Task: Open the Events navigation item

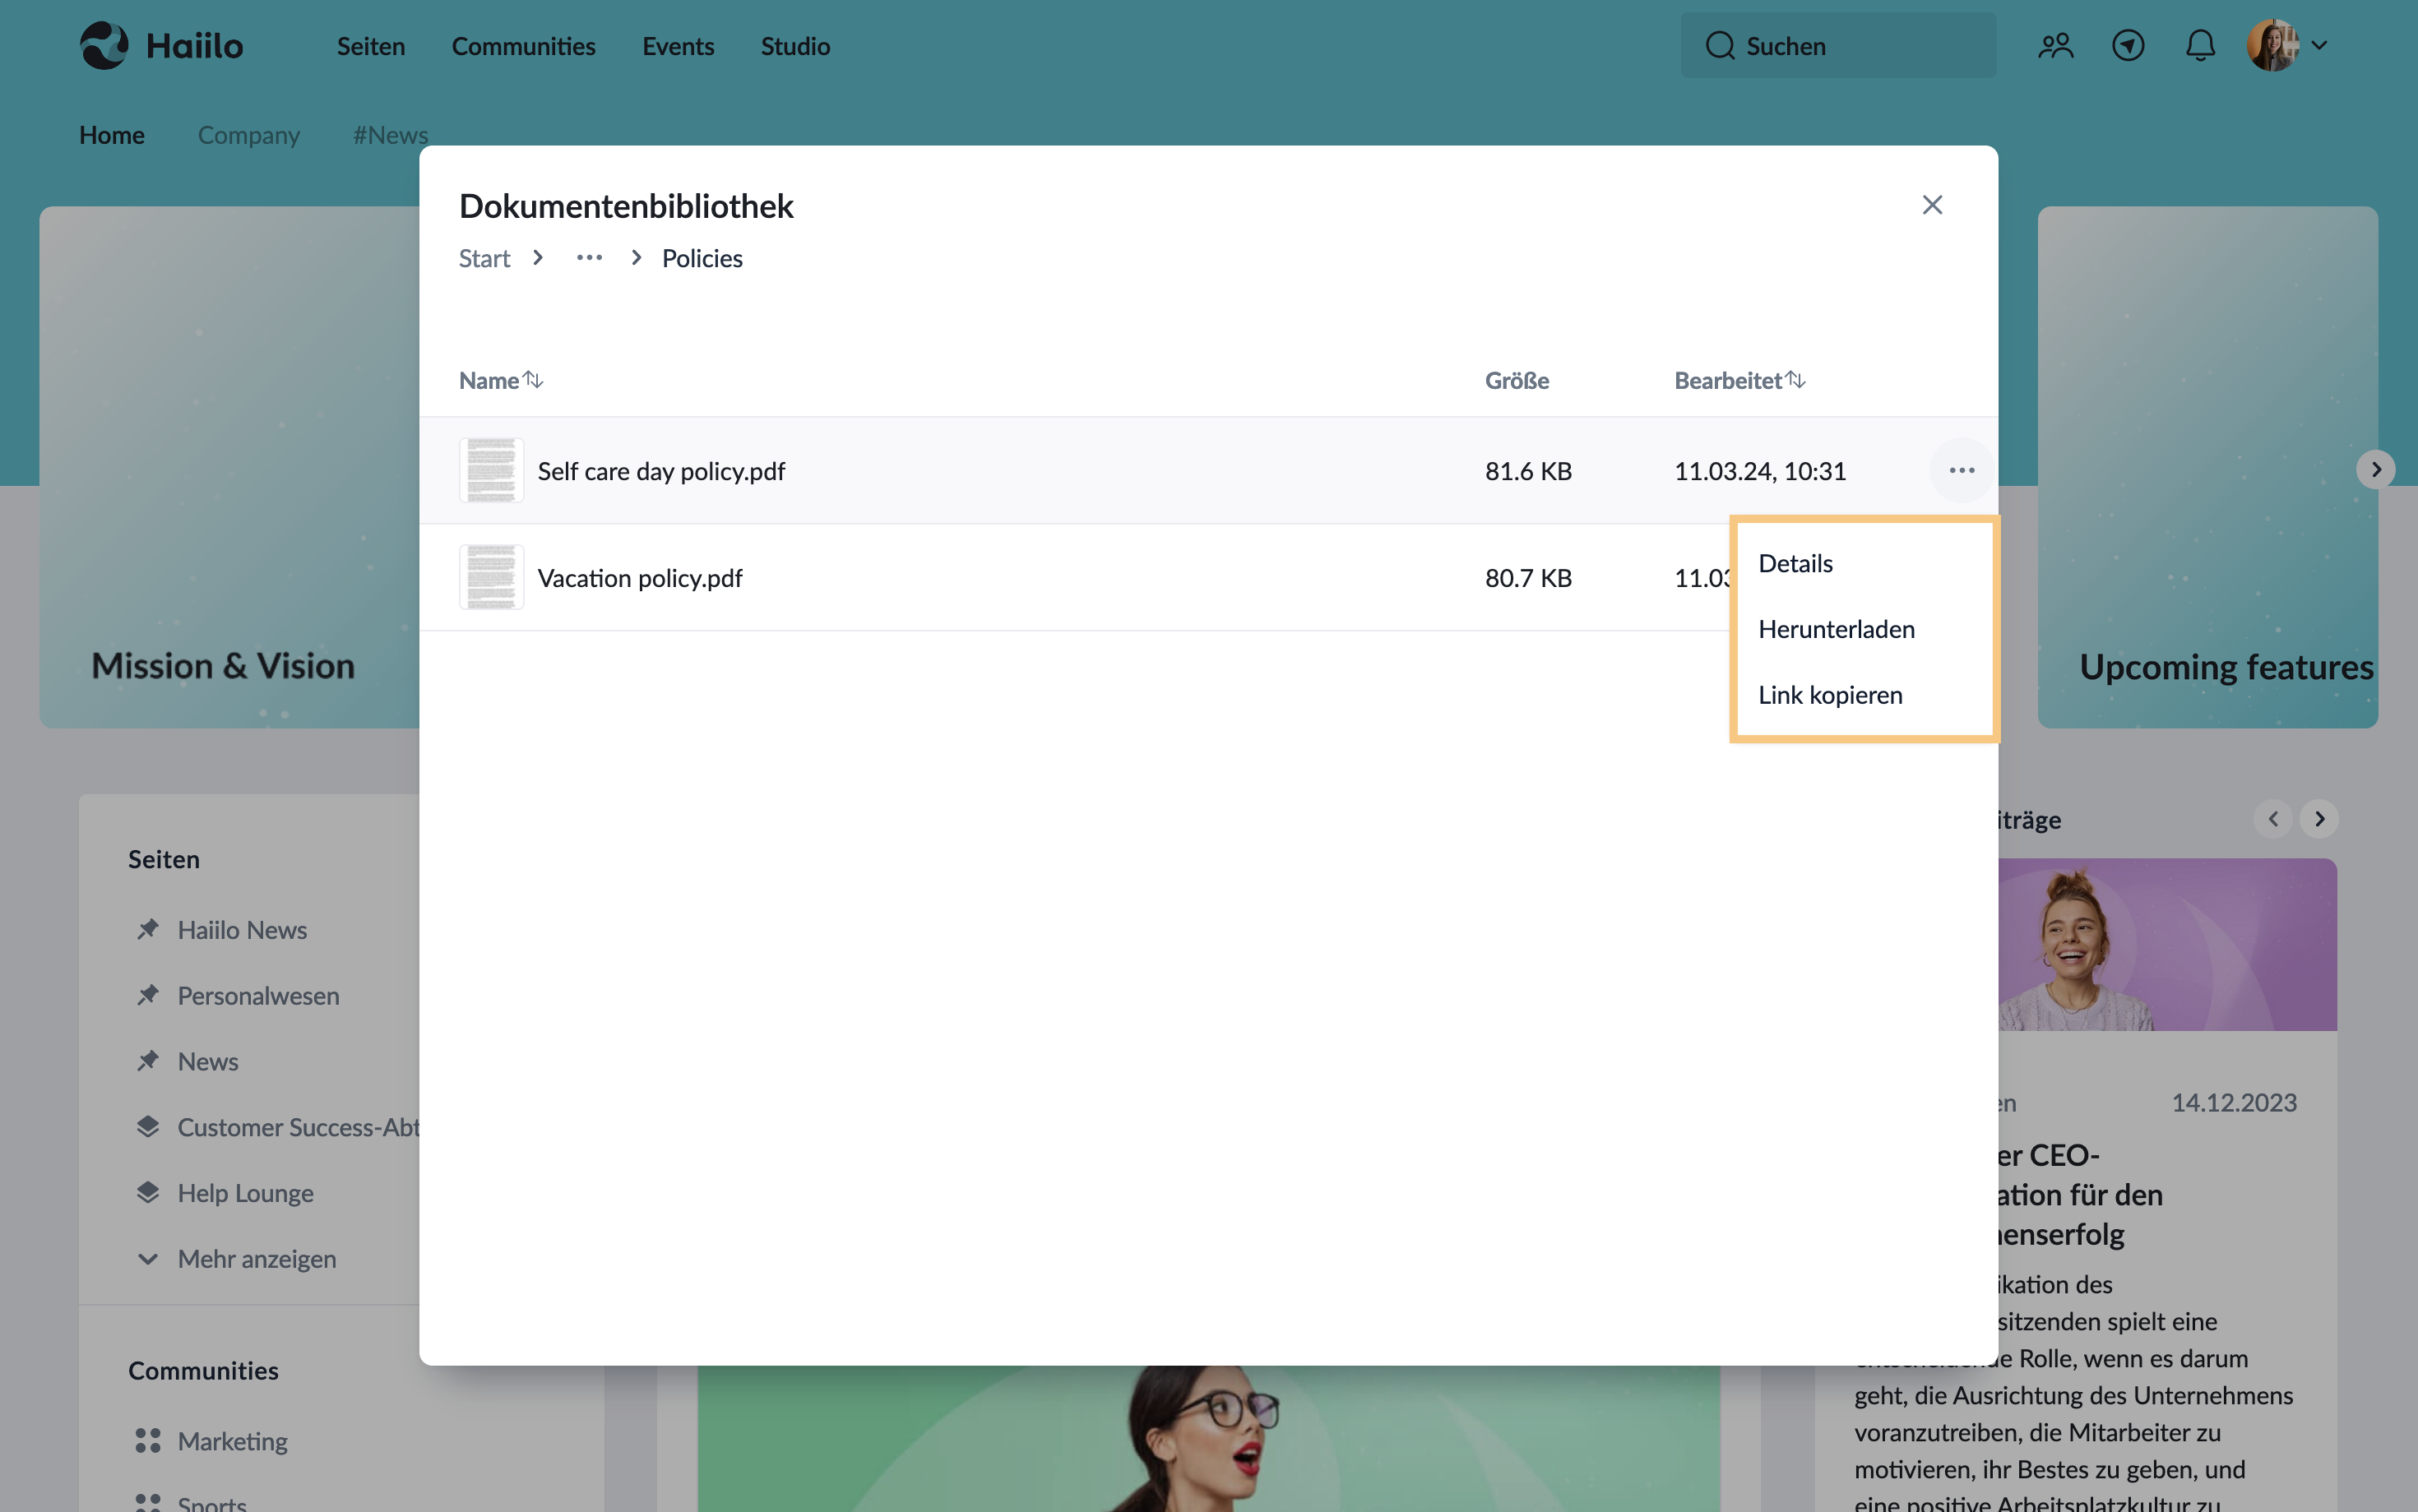Action: point(678,46)
